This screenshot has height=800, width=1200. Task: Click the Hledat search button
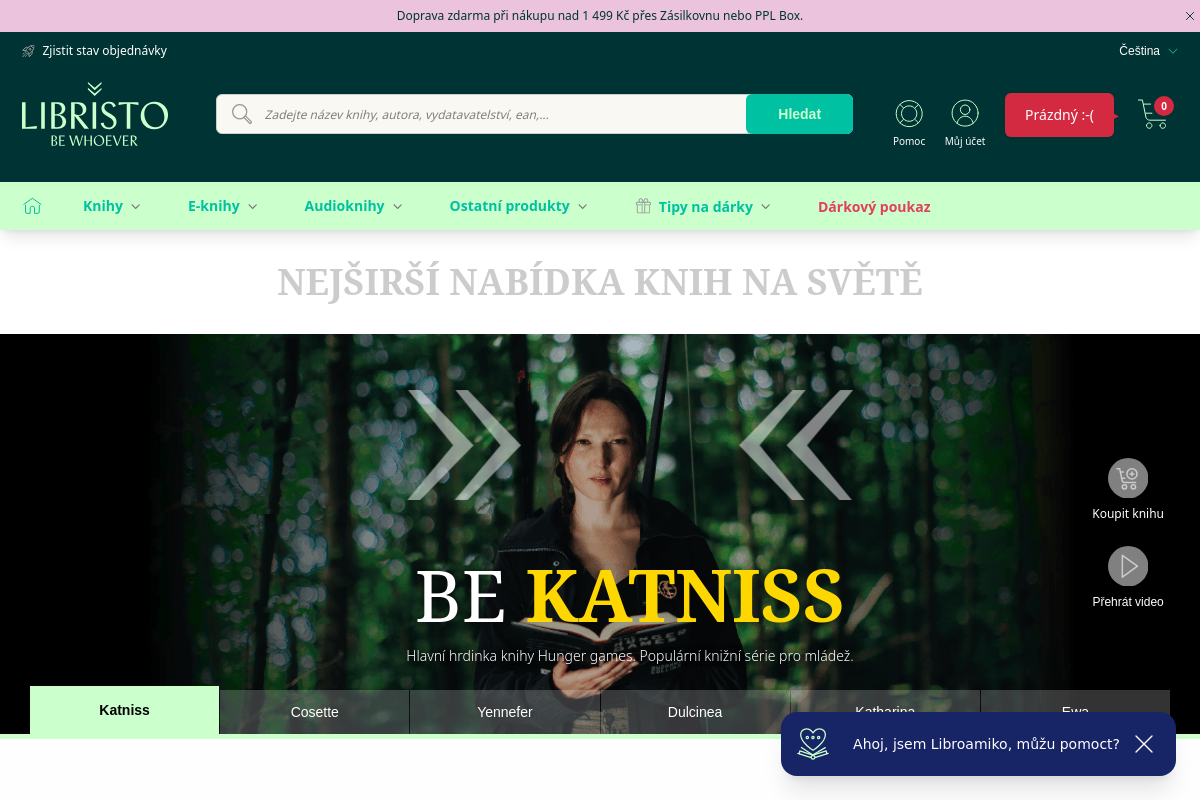799,114
